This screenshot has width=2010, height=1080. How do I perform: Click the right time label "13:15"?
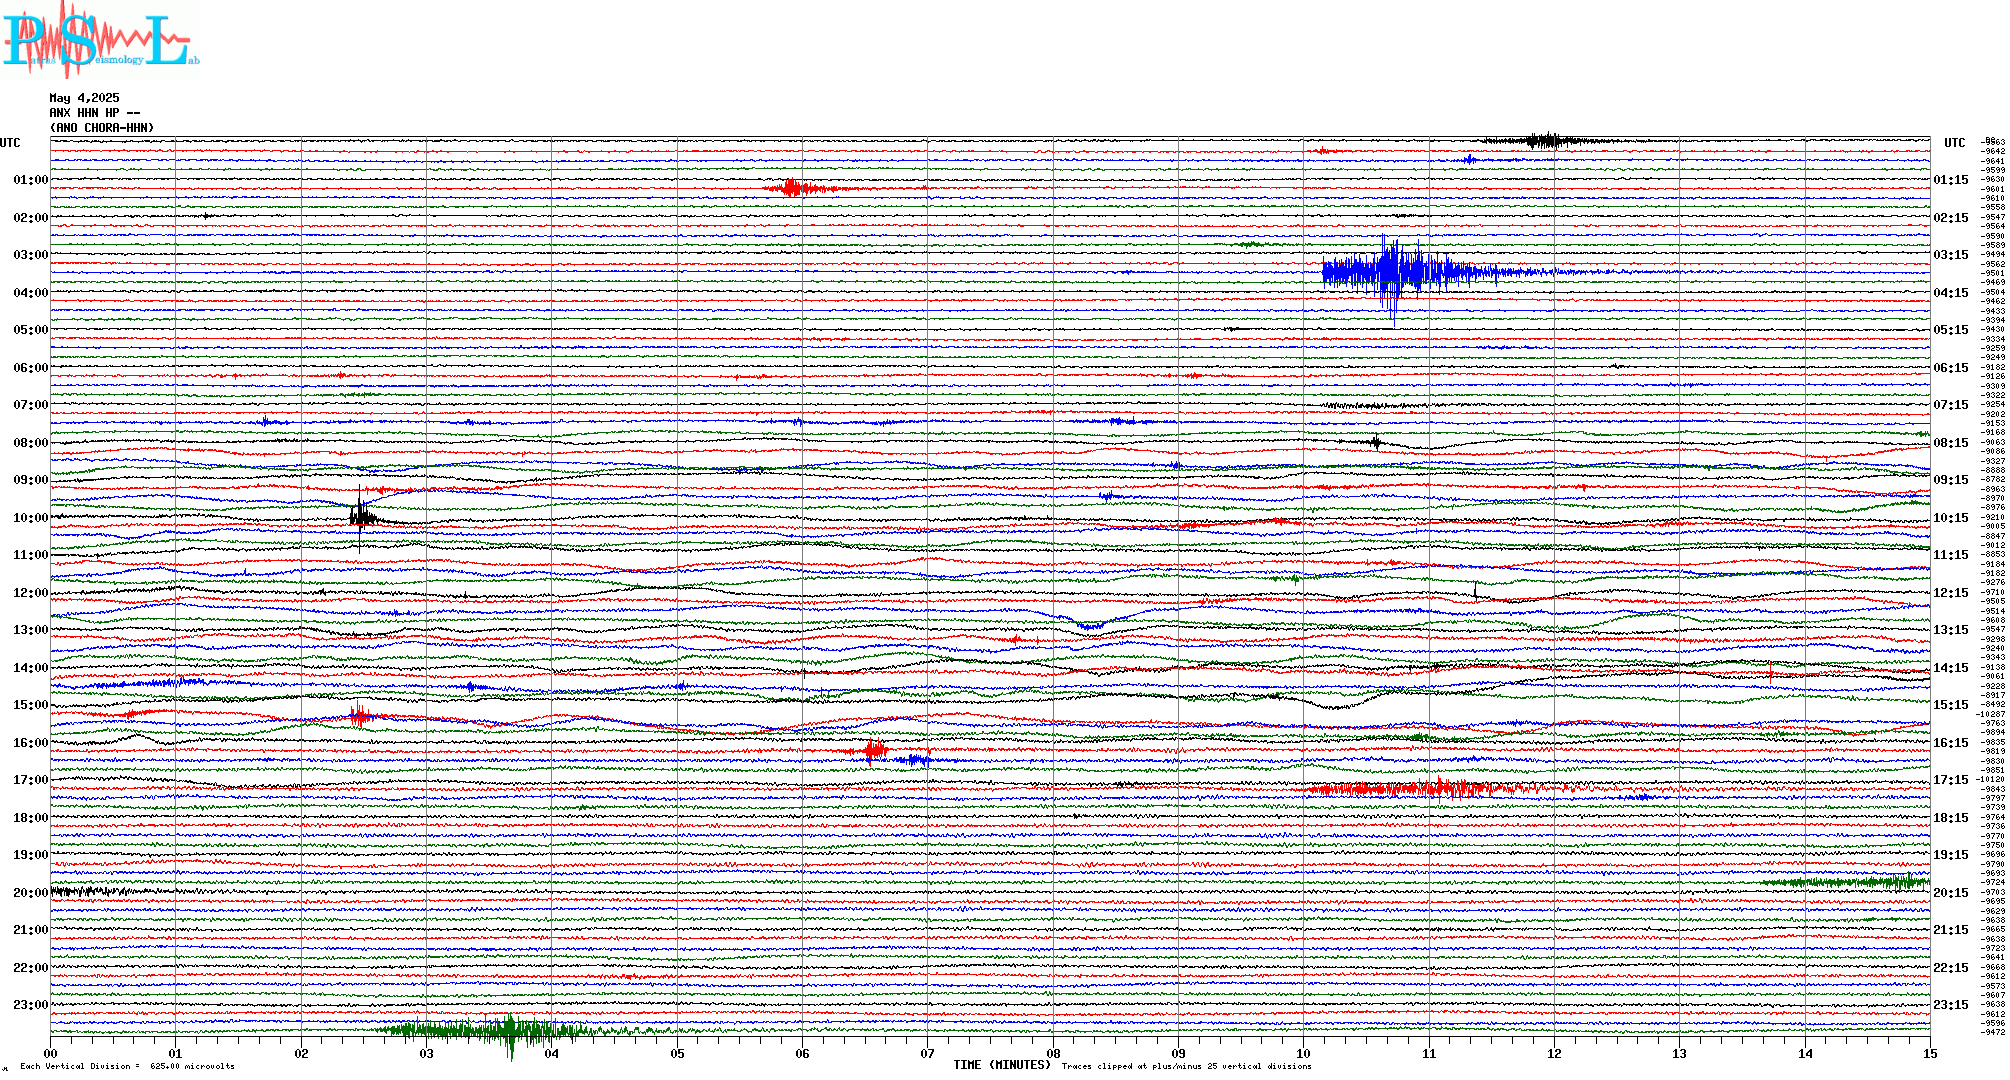coord(1951,631)
